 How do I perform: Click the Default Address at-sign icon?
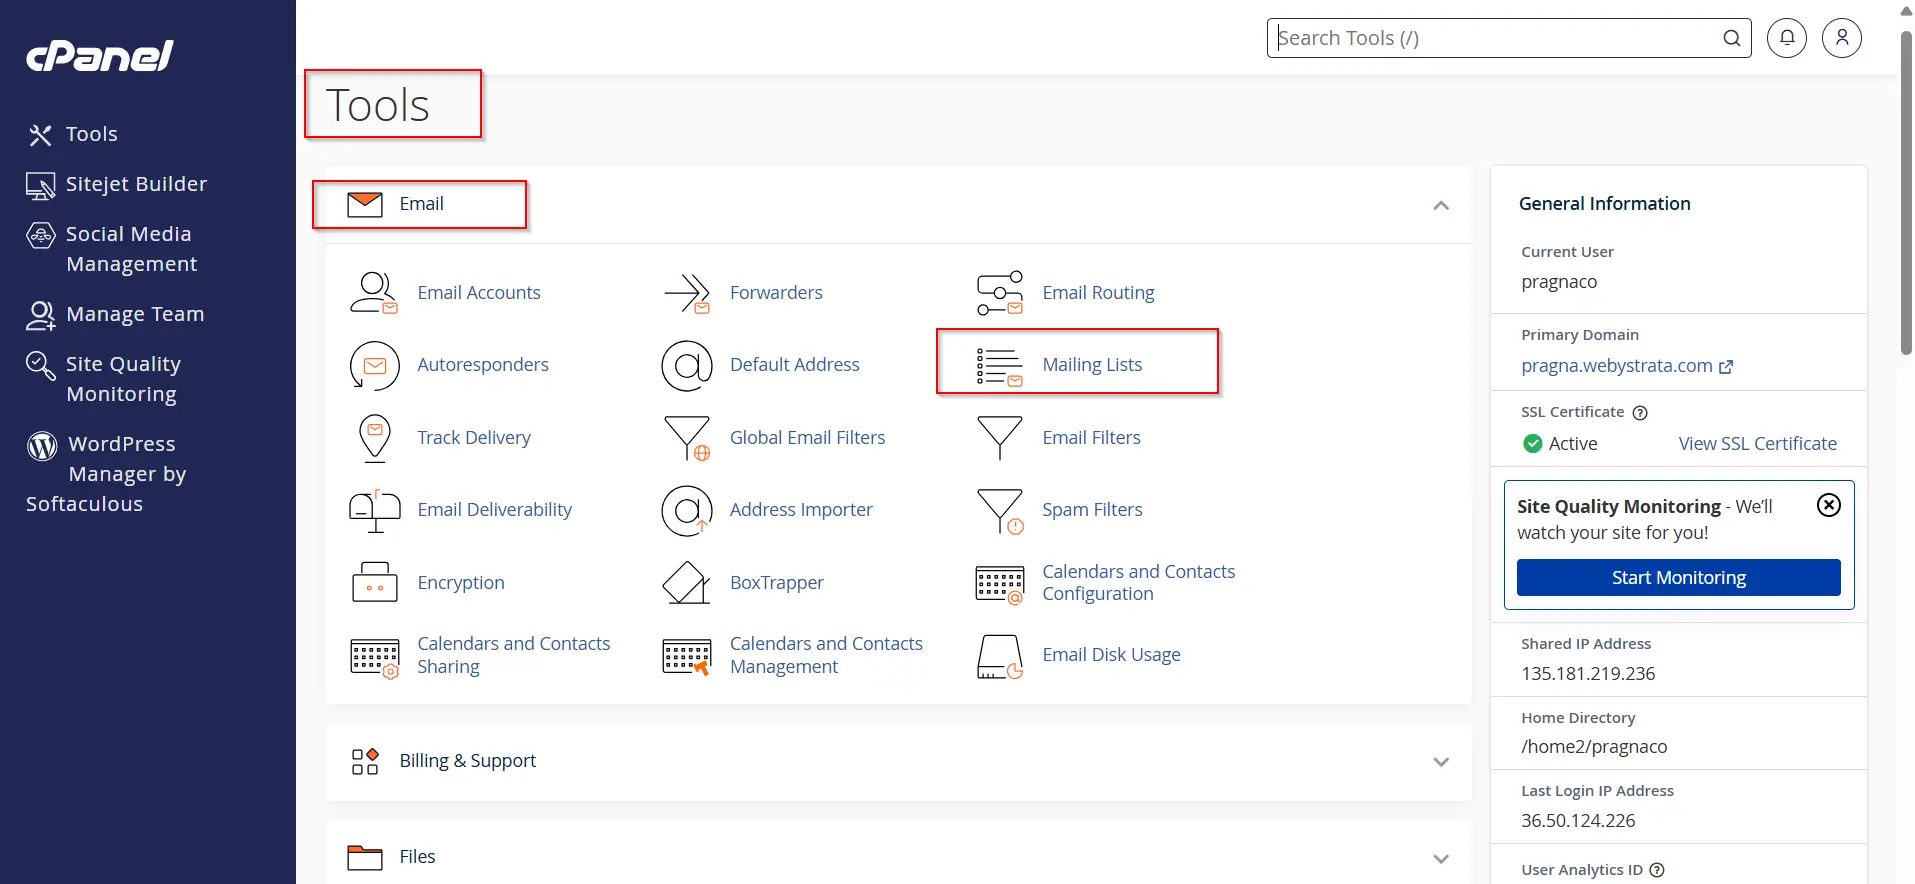click(x=687, y=365)
